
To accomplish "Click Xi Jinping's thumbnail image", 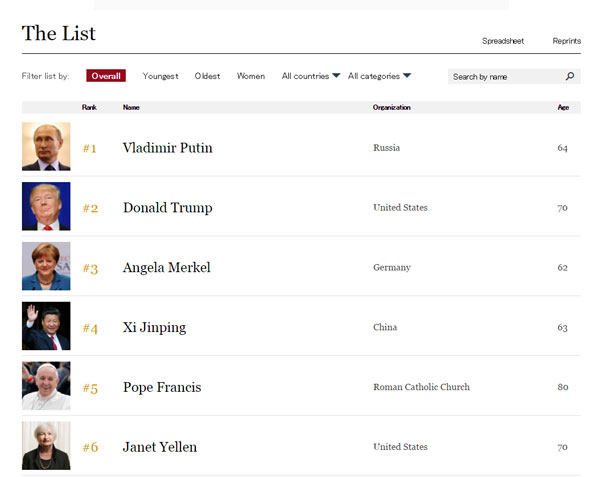I will (x=46, y=327).
